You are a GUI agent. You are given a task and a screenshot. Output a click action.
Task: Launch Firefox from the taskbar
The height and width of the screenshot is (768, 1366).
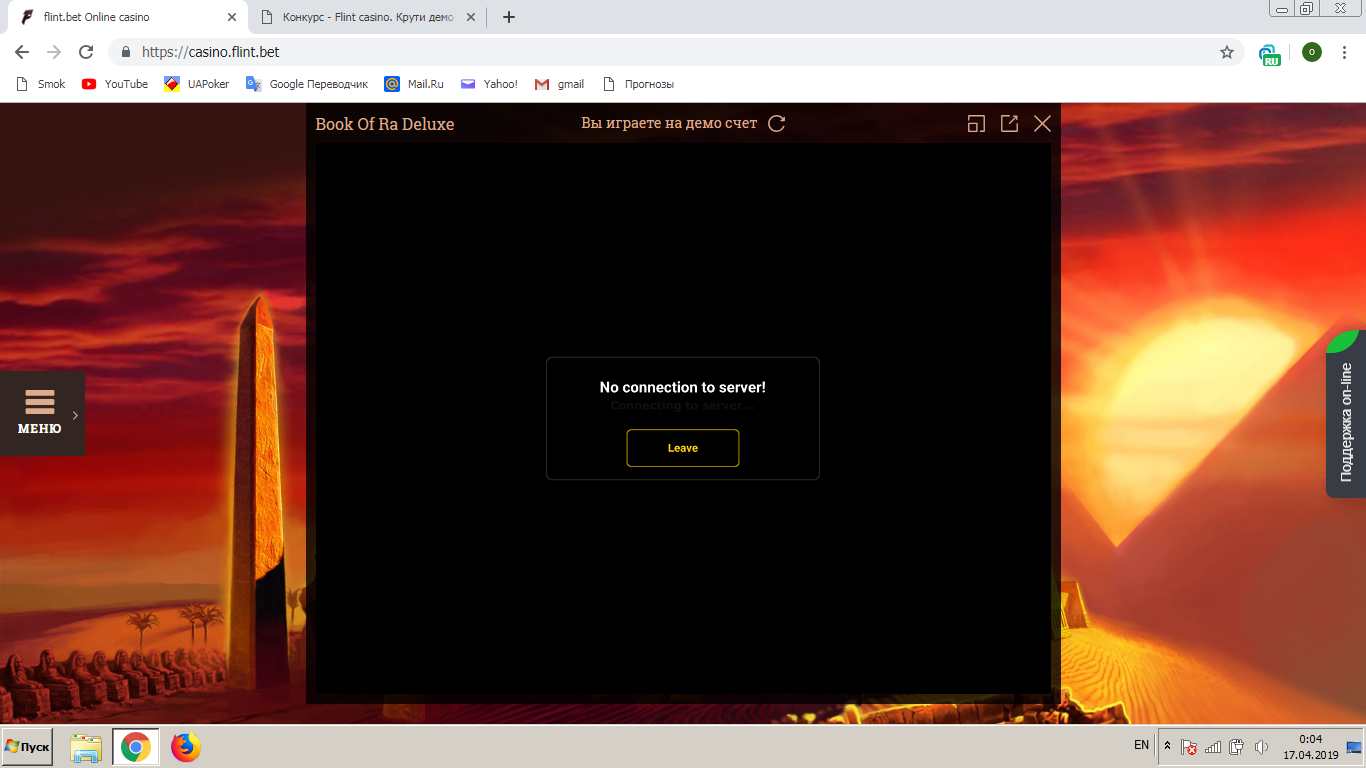tap(186, 747)
